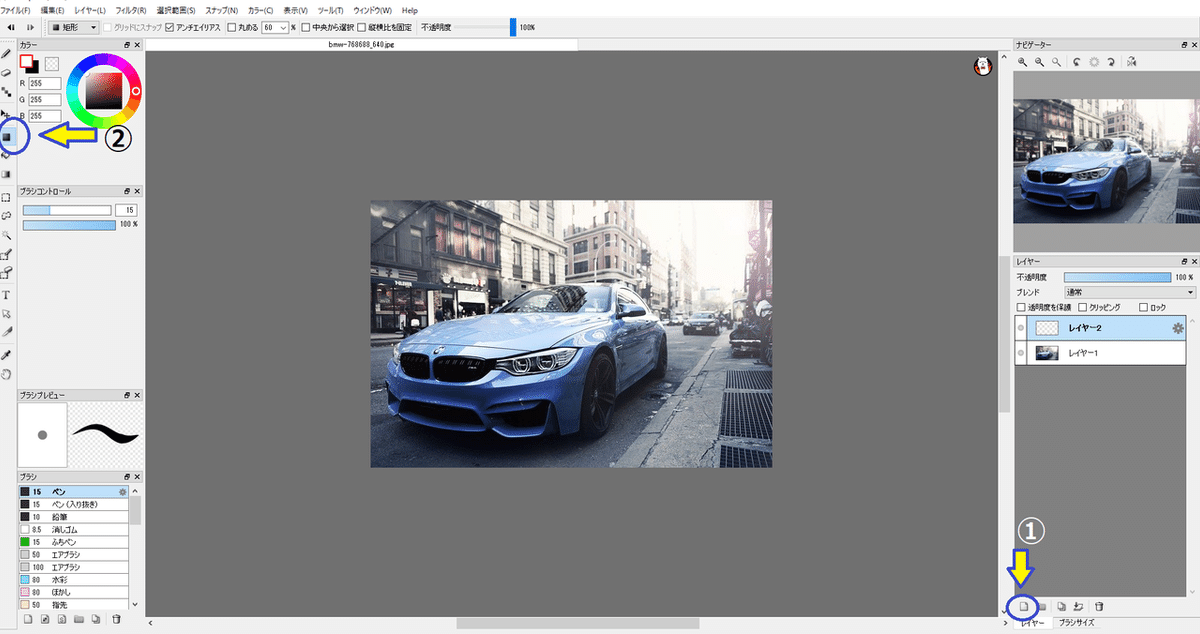The image size is (1200, 634).
Task: Enable 縦横比を固定 checkbox
Action: pos(361,27)
